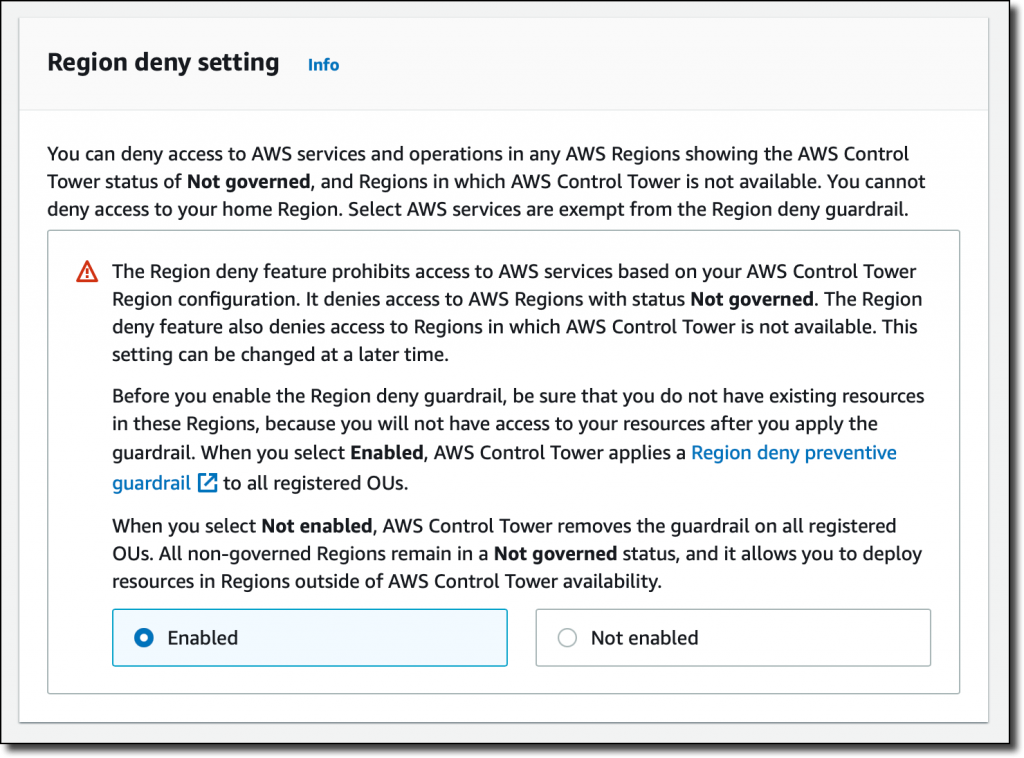
Task: Open the Info link beside the heading
Action: 323,65
